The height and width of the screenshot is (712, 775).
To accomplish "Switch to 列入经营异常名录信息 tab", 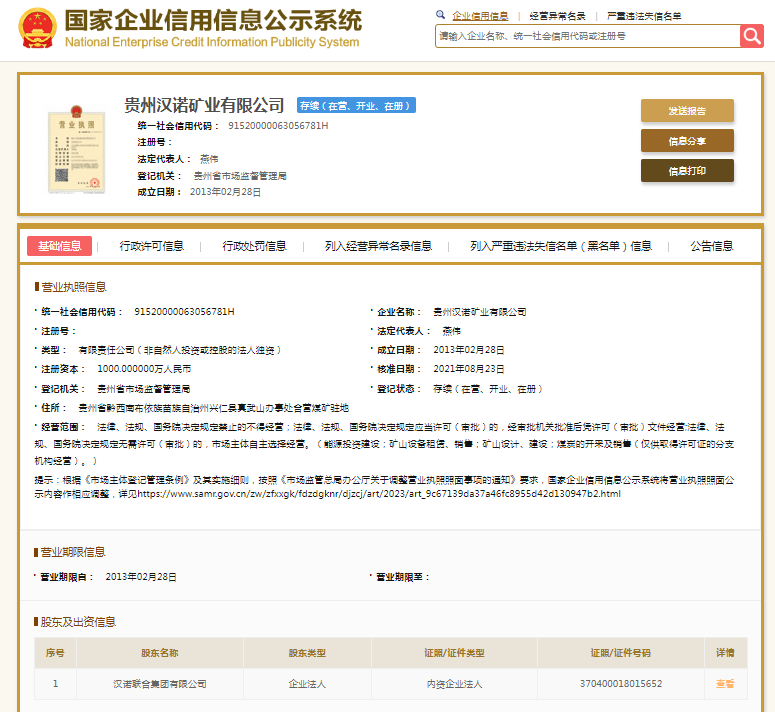I will (x=378, y=246).
